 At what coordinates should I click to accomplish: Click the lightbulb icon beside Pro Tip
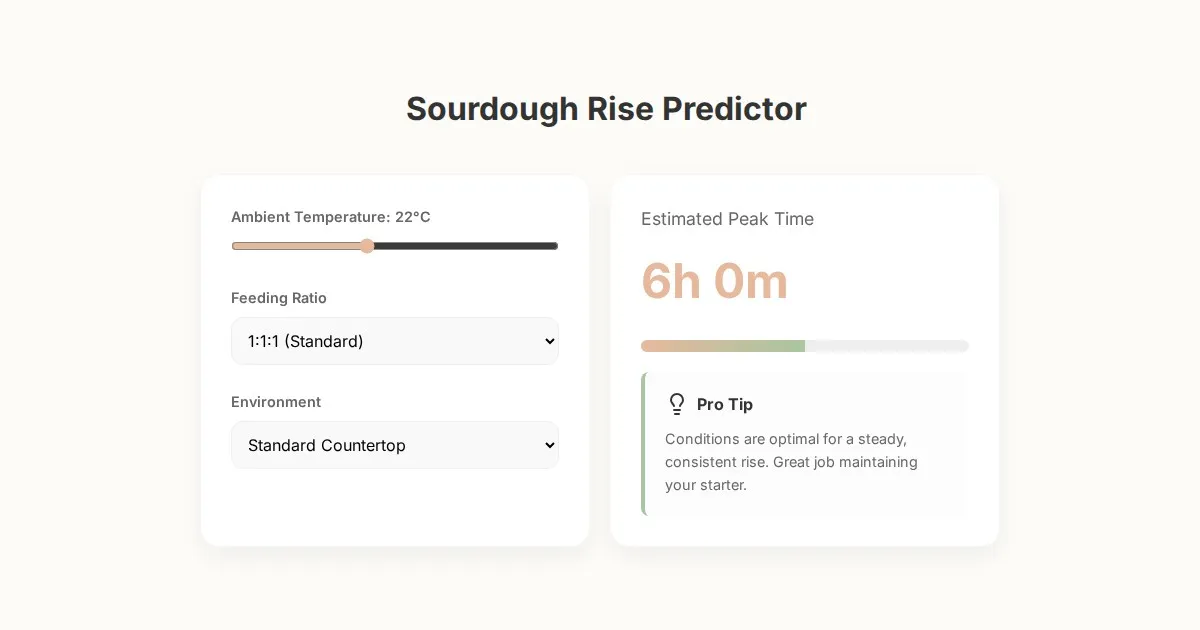(677, 404)
